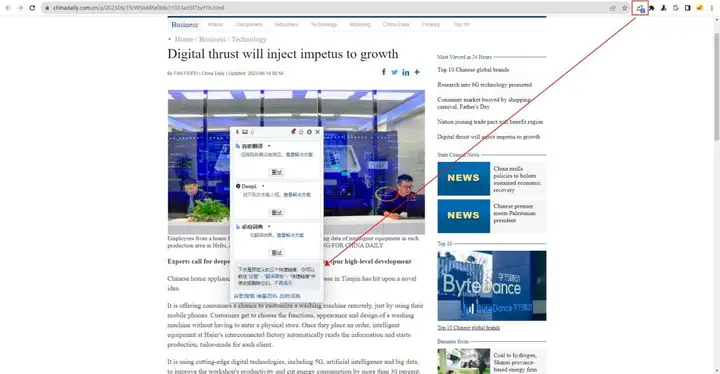Click the keyboard icon in translator popup
Viewport: 720px width, 374px height.
(x=245, y=132)
